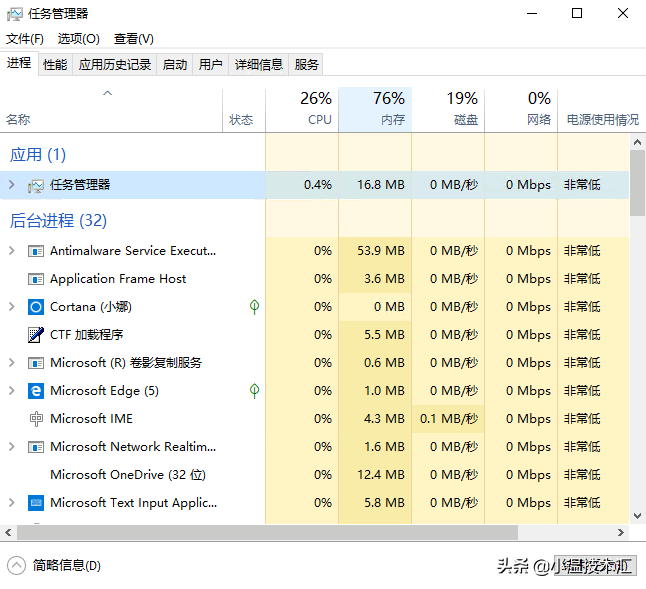Screen dimensions: 646x589
Task: Click the horizontal scrollbar thumb
Action: [x=267, y=532]
